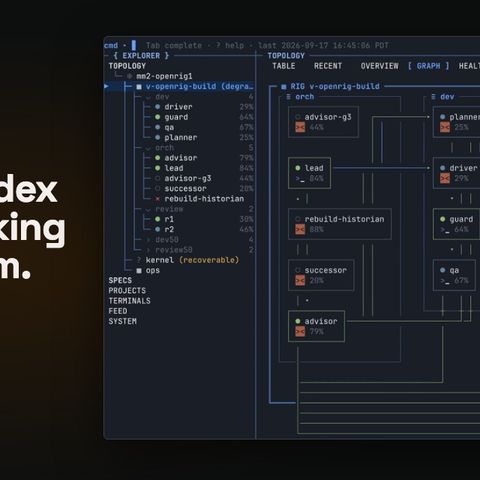Click the last 2026-09-17 timestamp text

pos(323,45)
